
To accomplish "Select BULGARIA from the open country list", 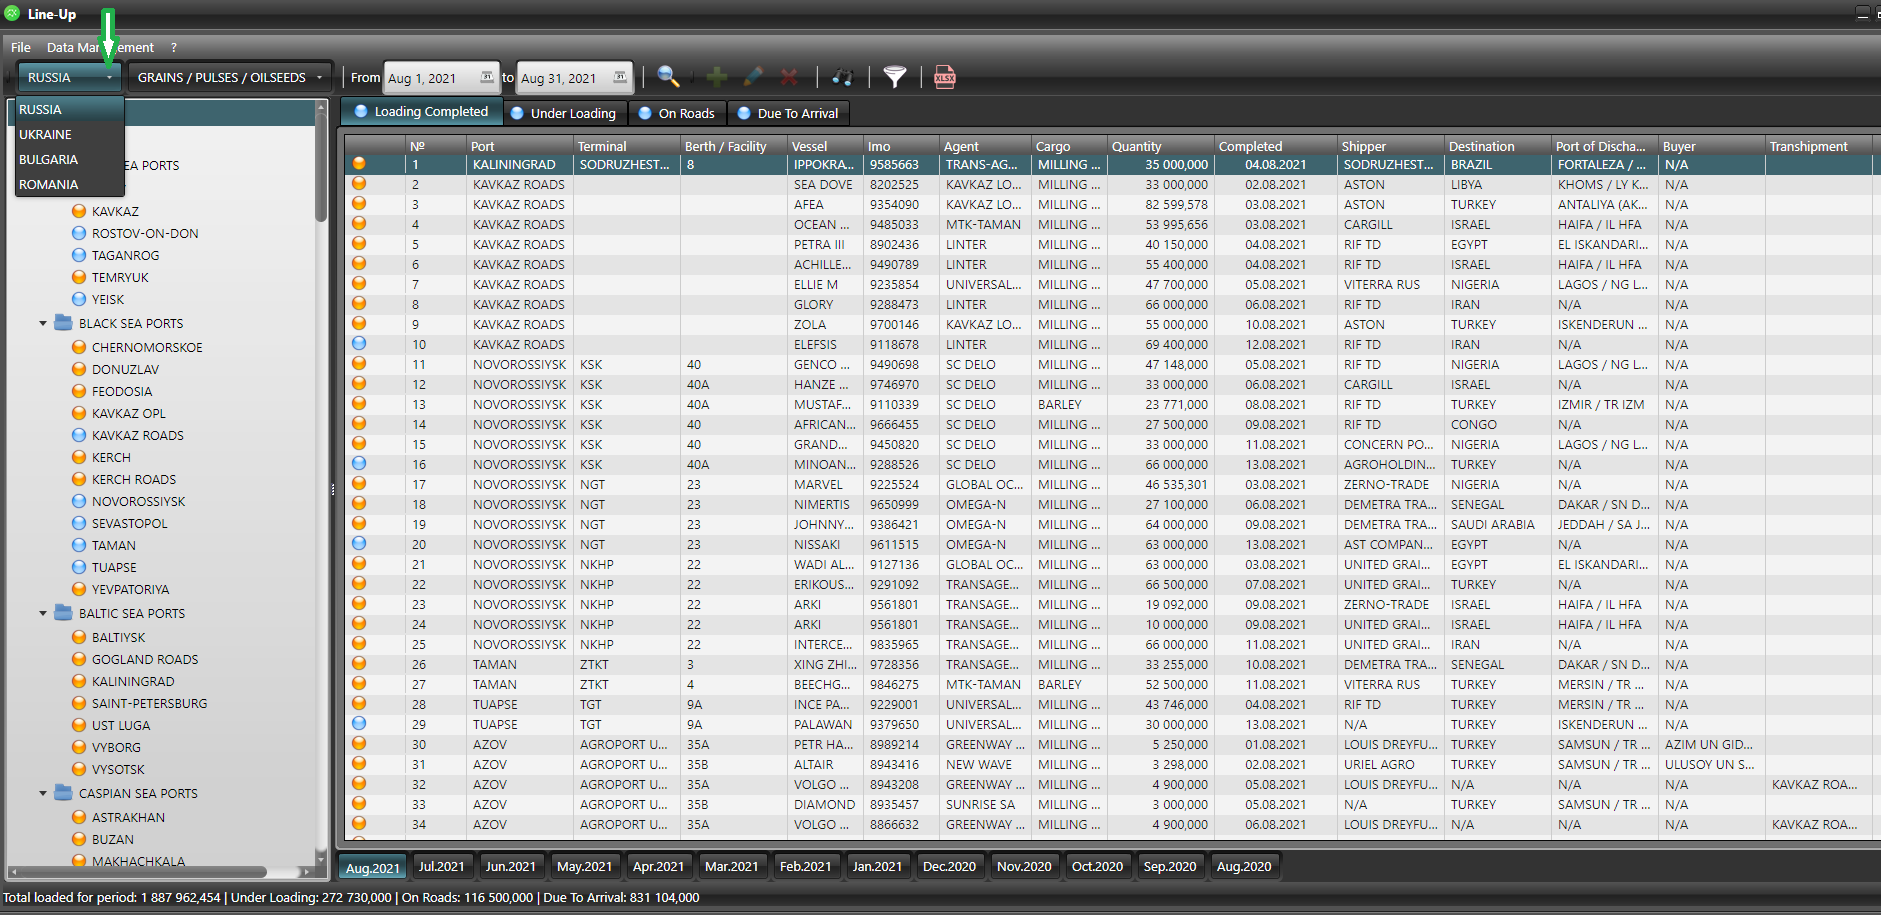I will point(69,159).
